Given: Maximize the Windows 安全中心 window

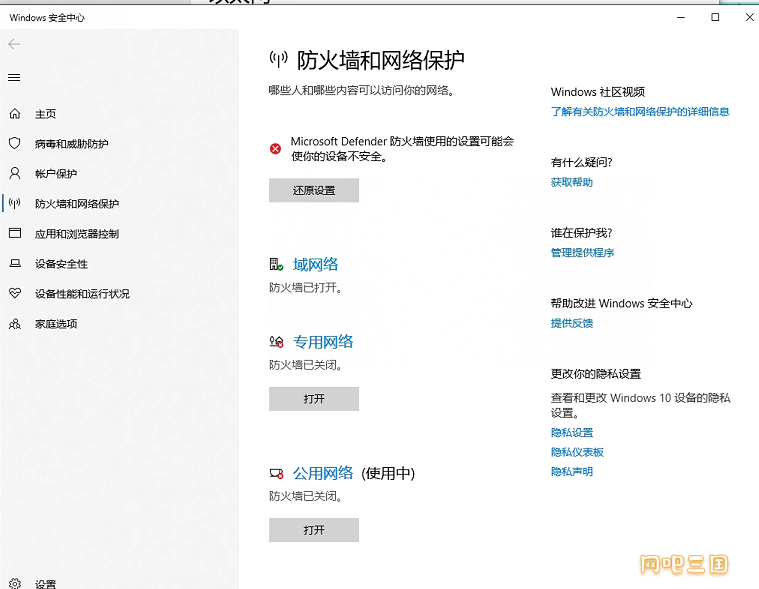Looking at the screenshot, I should (715, 17).
